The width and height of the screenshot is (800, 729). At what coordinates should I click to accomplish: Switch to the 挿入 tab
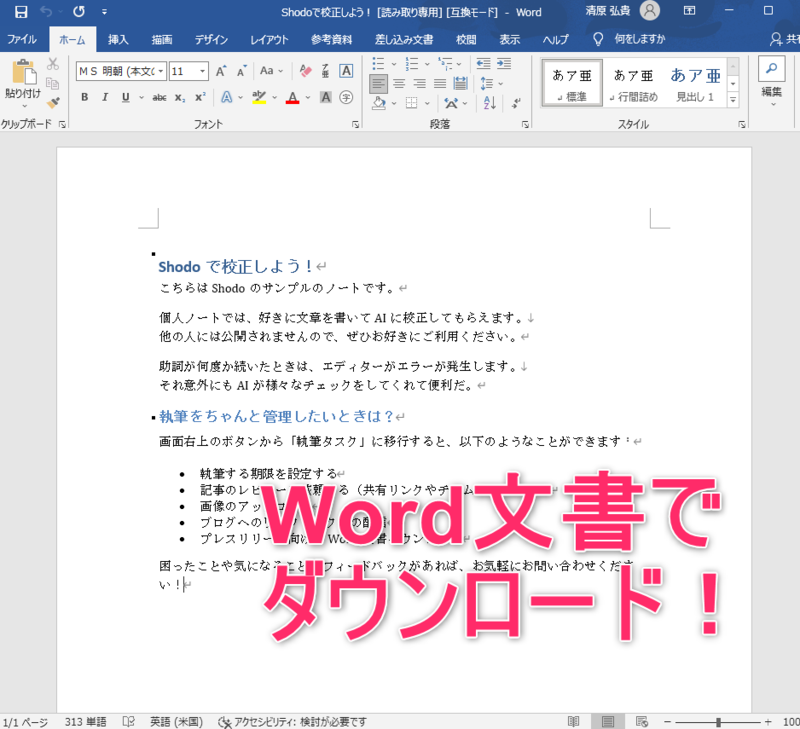coord(118,39)
